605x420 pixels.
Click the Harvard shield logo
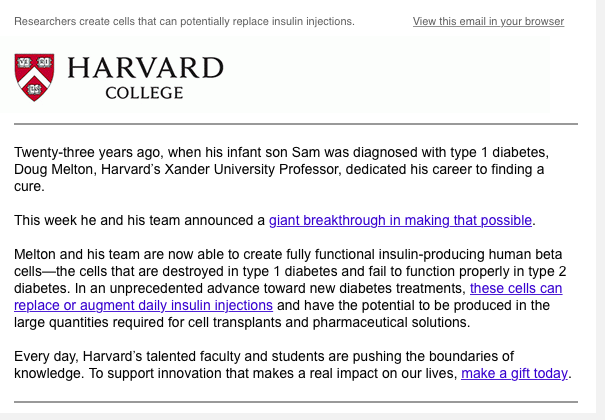[33, 77]
